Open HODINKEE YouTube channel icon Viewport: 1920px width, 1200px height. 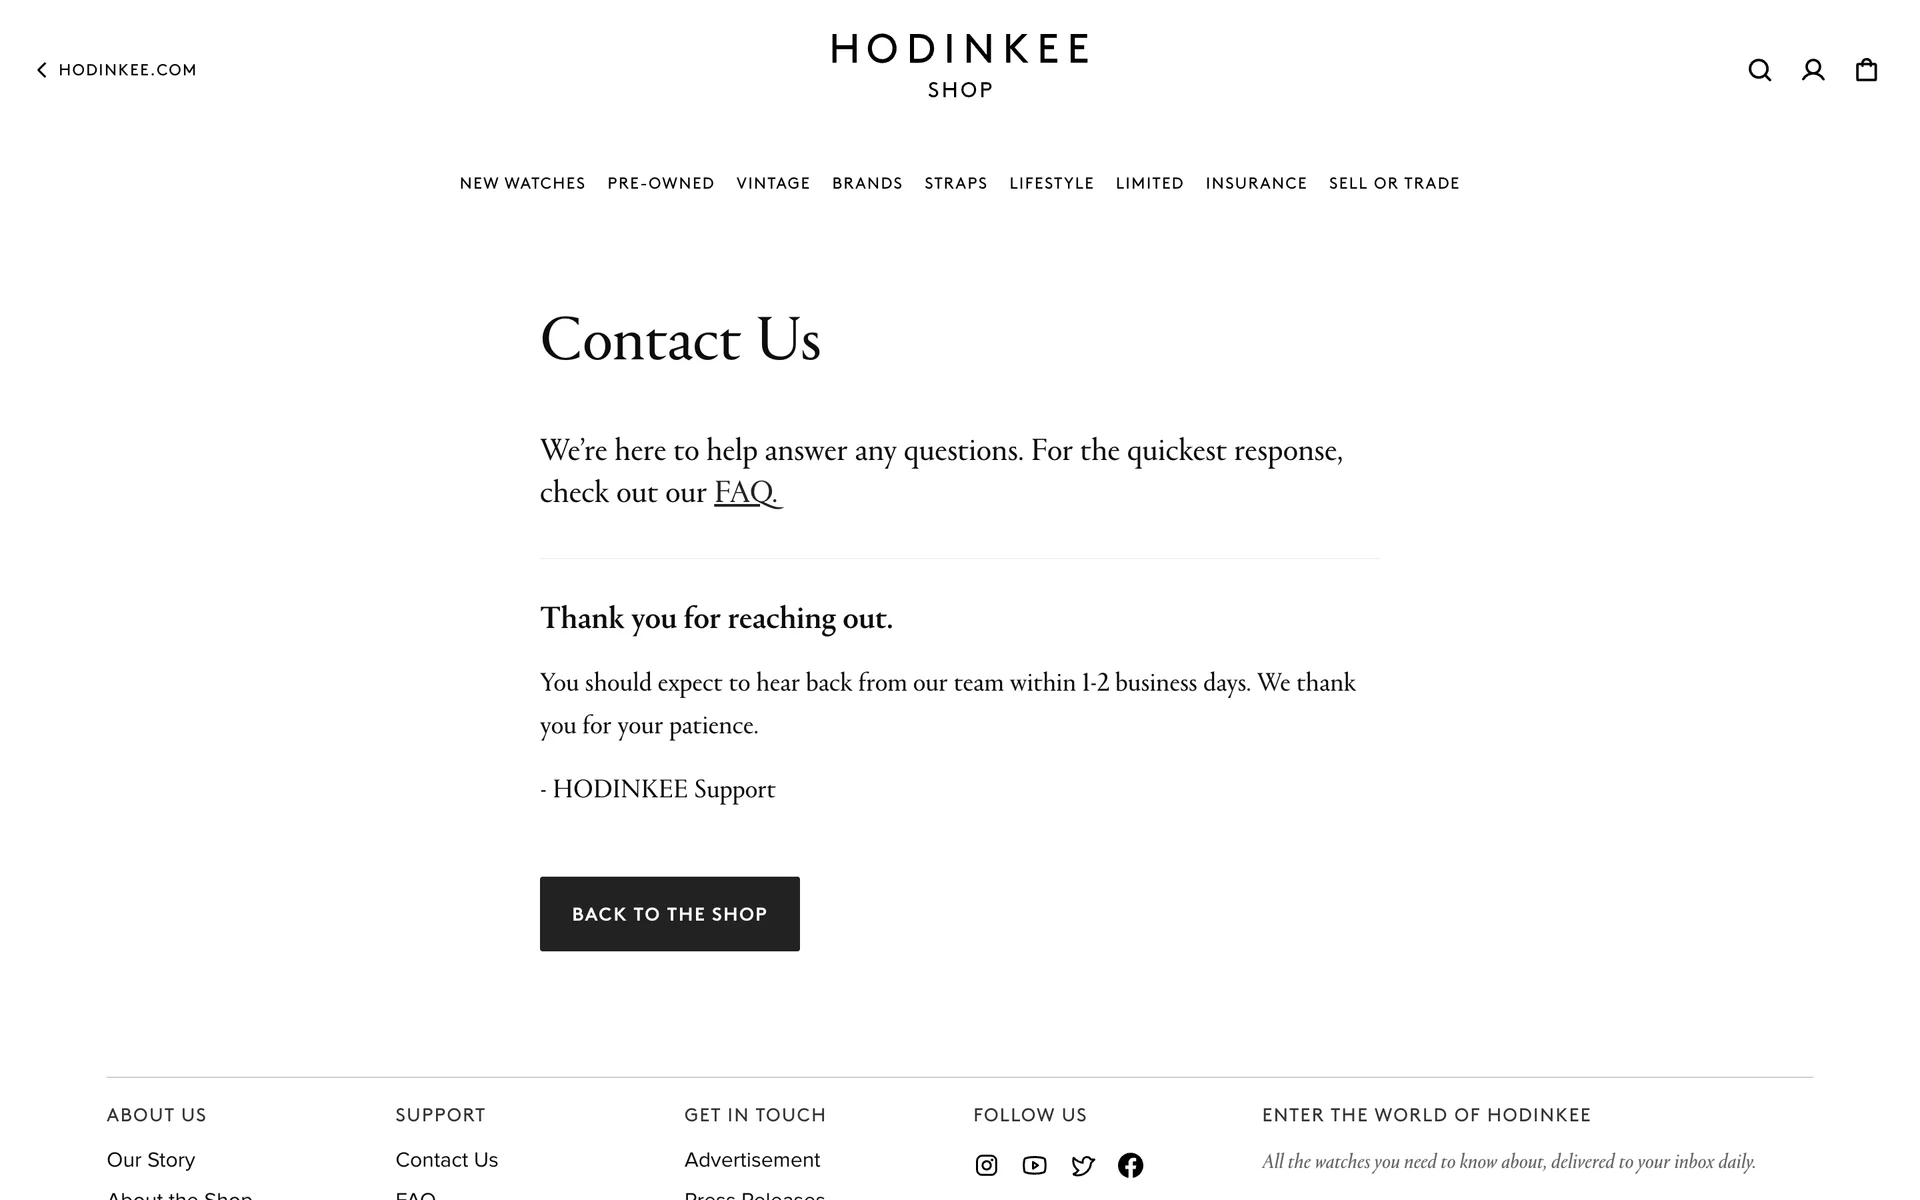(x=1034, y=1165)
